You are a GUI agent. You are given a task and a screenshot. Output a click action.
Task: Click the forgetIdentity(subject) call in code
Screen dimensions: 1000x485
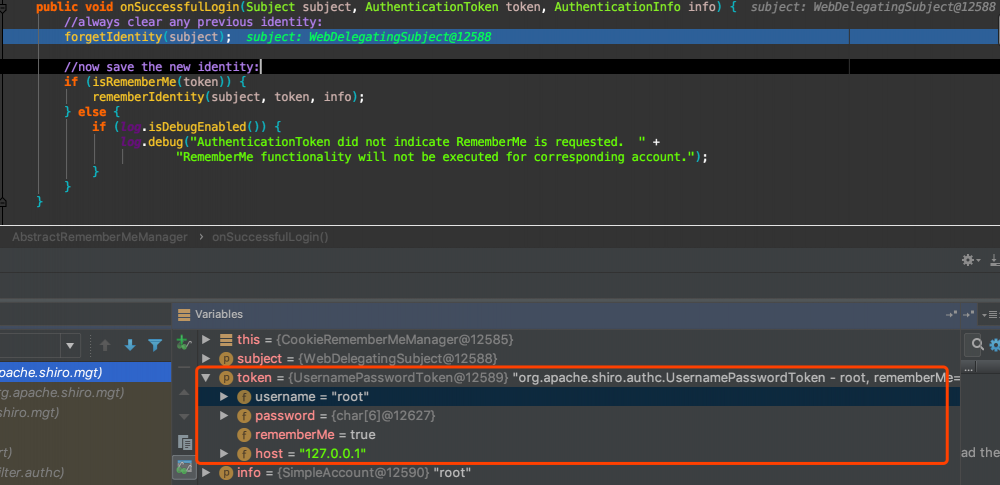tap(148, 37)
